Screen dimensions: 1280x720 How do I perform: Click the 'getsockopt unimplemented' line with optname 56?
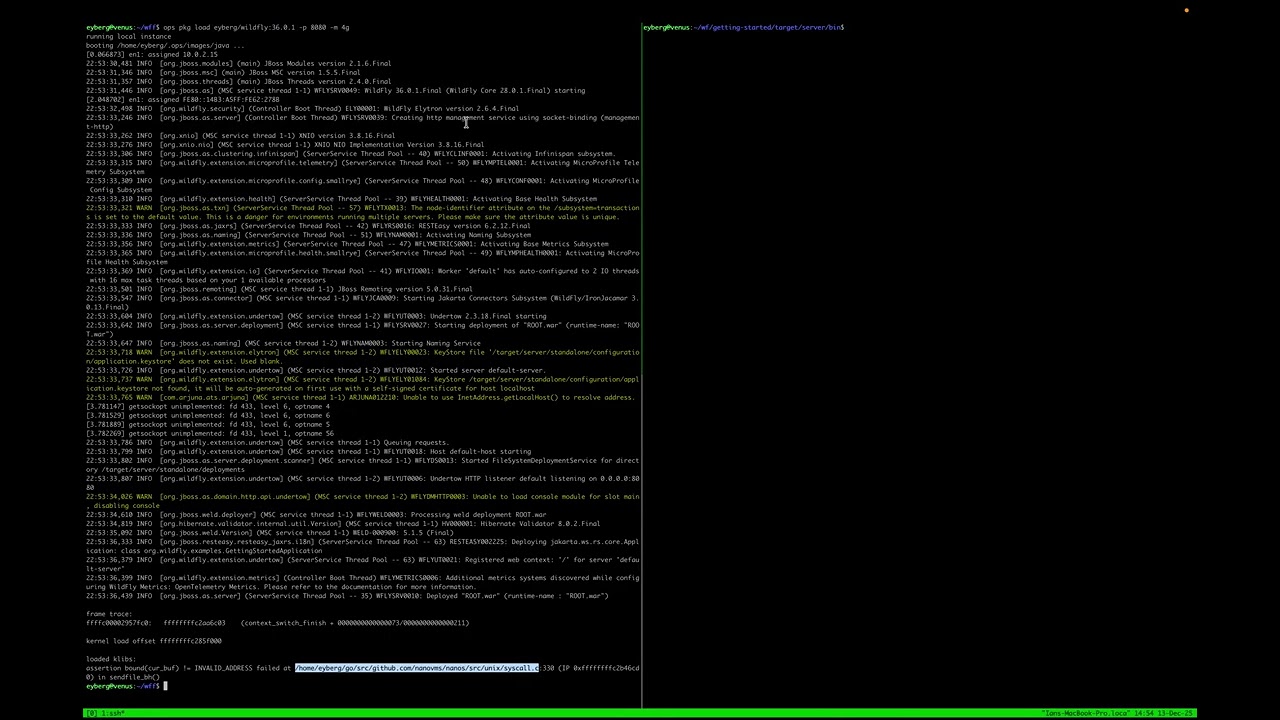(209, 432)
